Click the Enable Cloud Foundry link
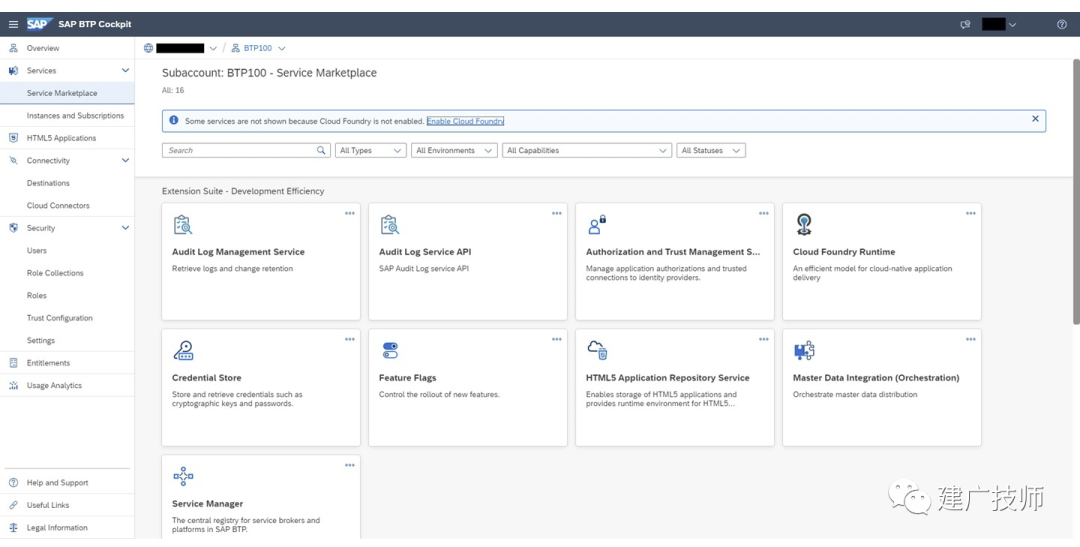Image resolution: width=1080 pixels, height=547 pixels. 466,121
